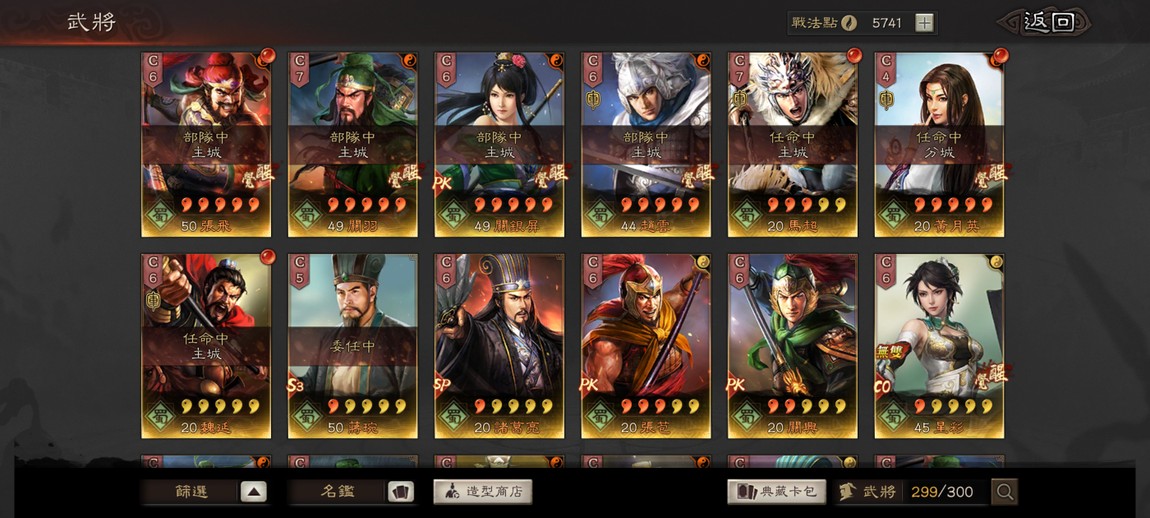Click the card icon beside 名鑑
The width and height of the screenshot is (1150, 518).
click(x=400, y=492)
